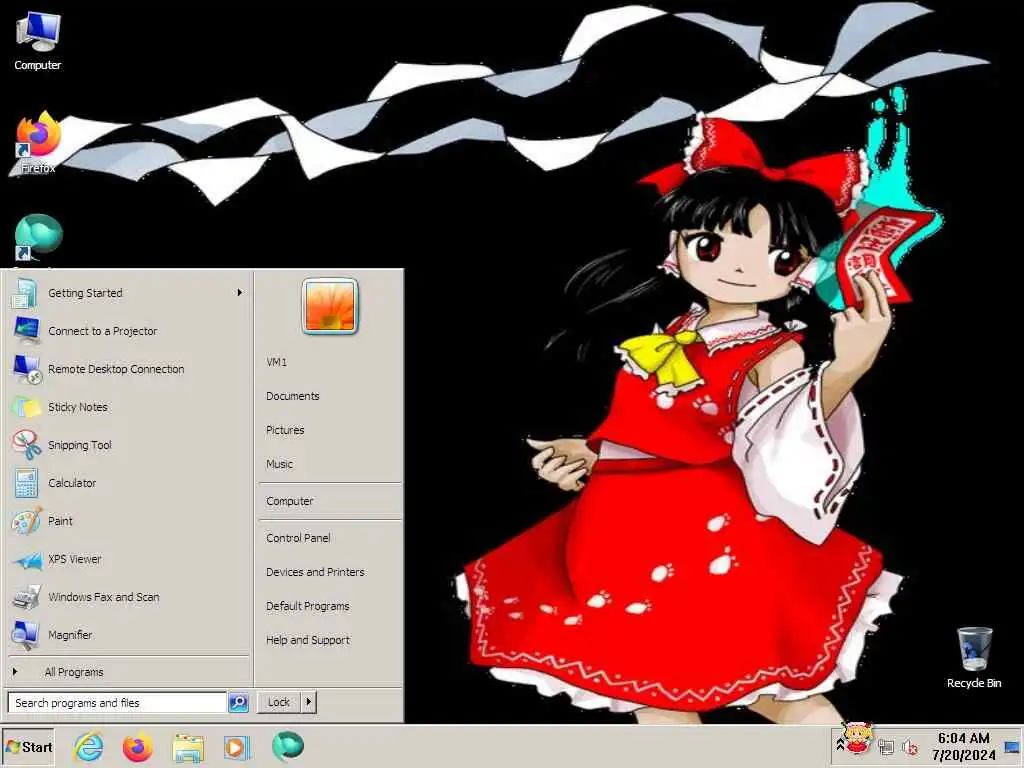Viewport: 1024px width, 768px height.
Task: Select the Remote Desktop Connection label
Action: [x=116, y=368]
